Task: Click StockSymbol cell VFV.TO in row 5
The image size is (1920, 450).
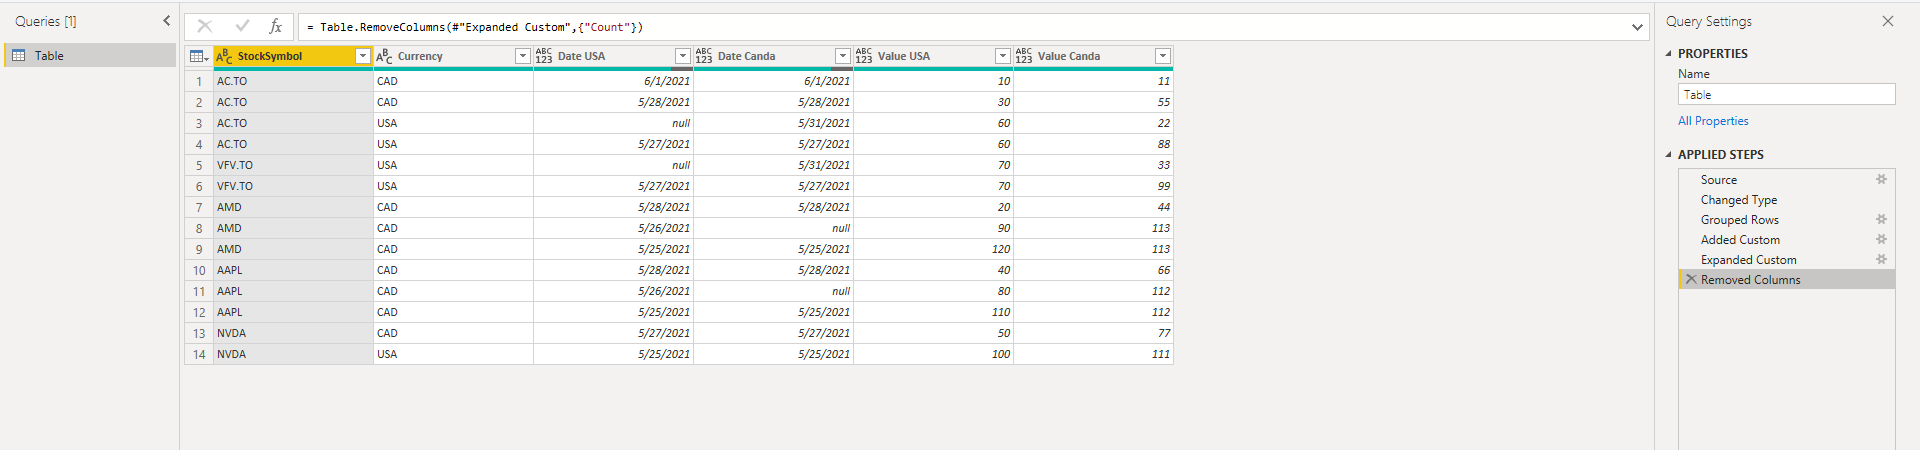Action: 293,165
